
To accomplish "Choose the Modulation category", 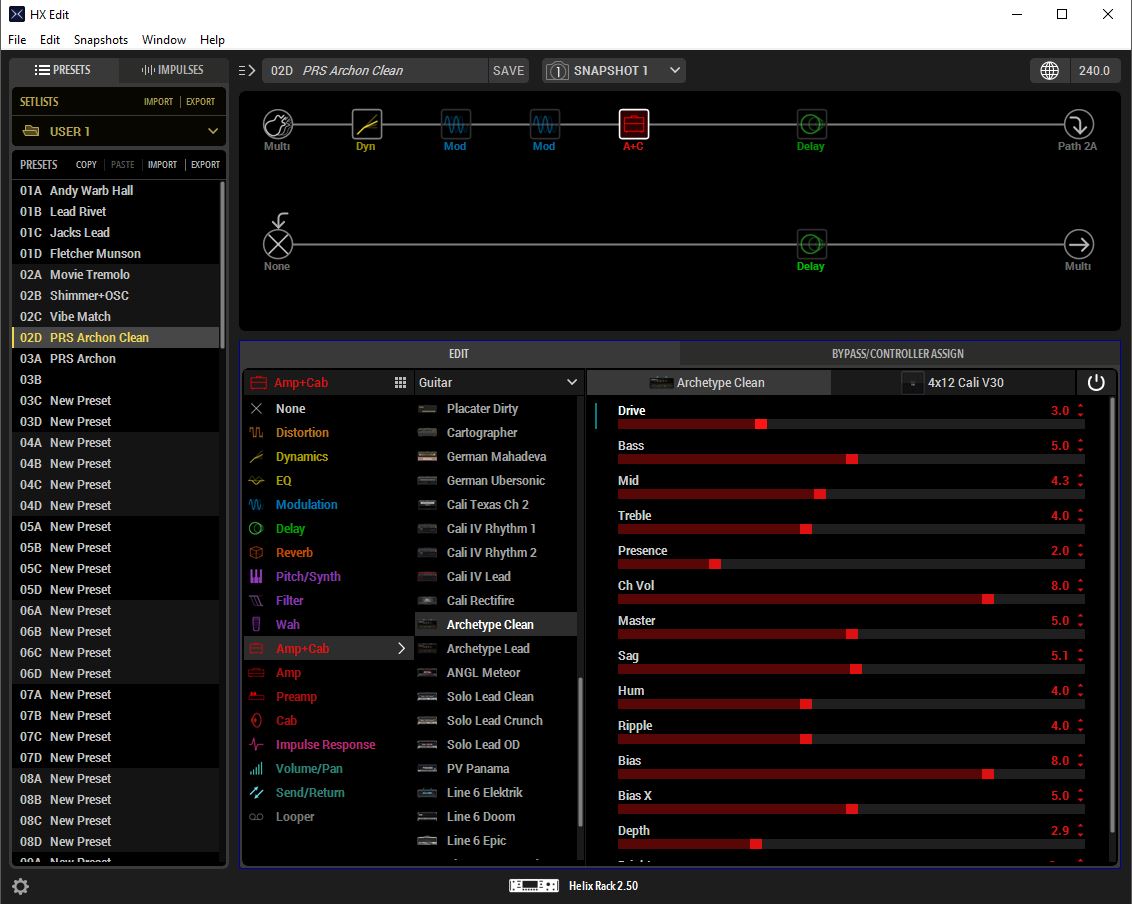I will (x=328, y=504).
